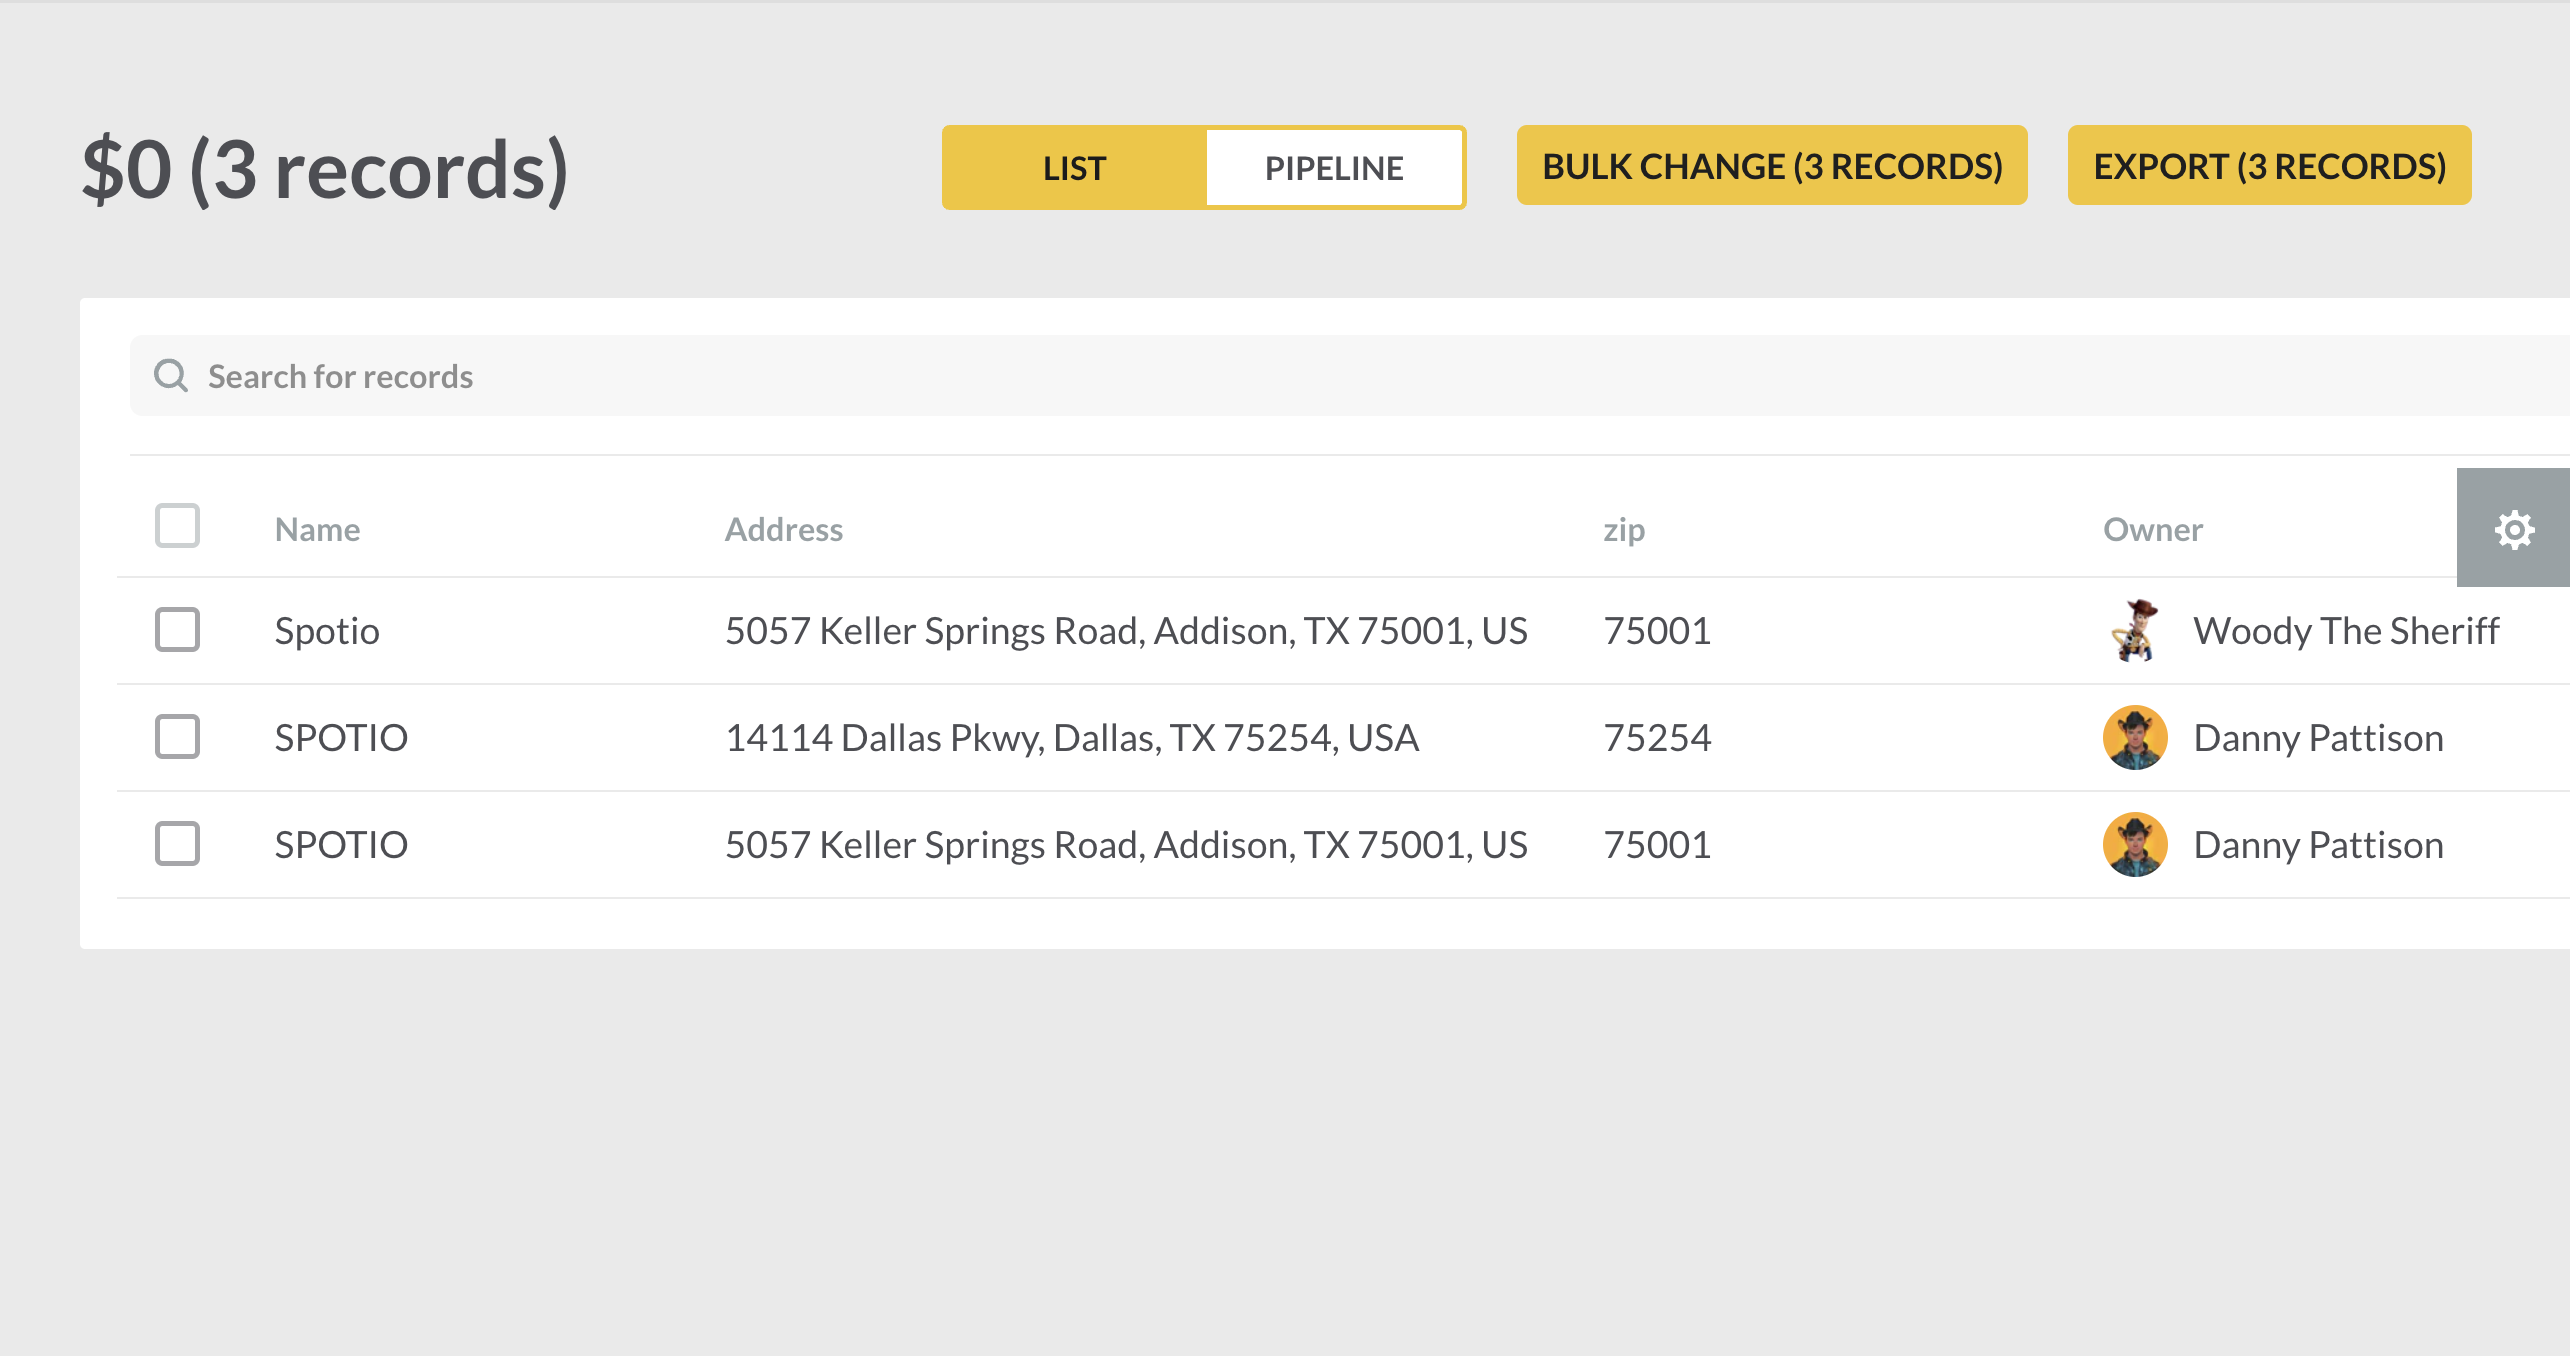Open the Spotio record name
The image size is (2570, 1356).
327,631
